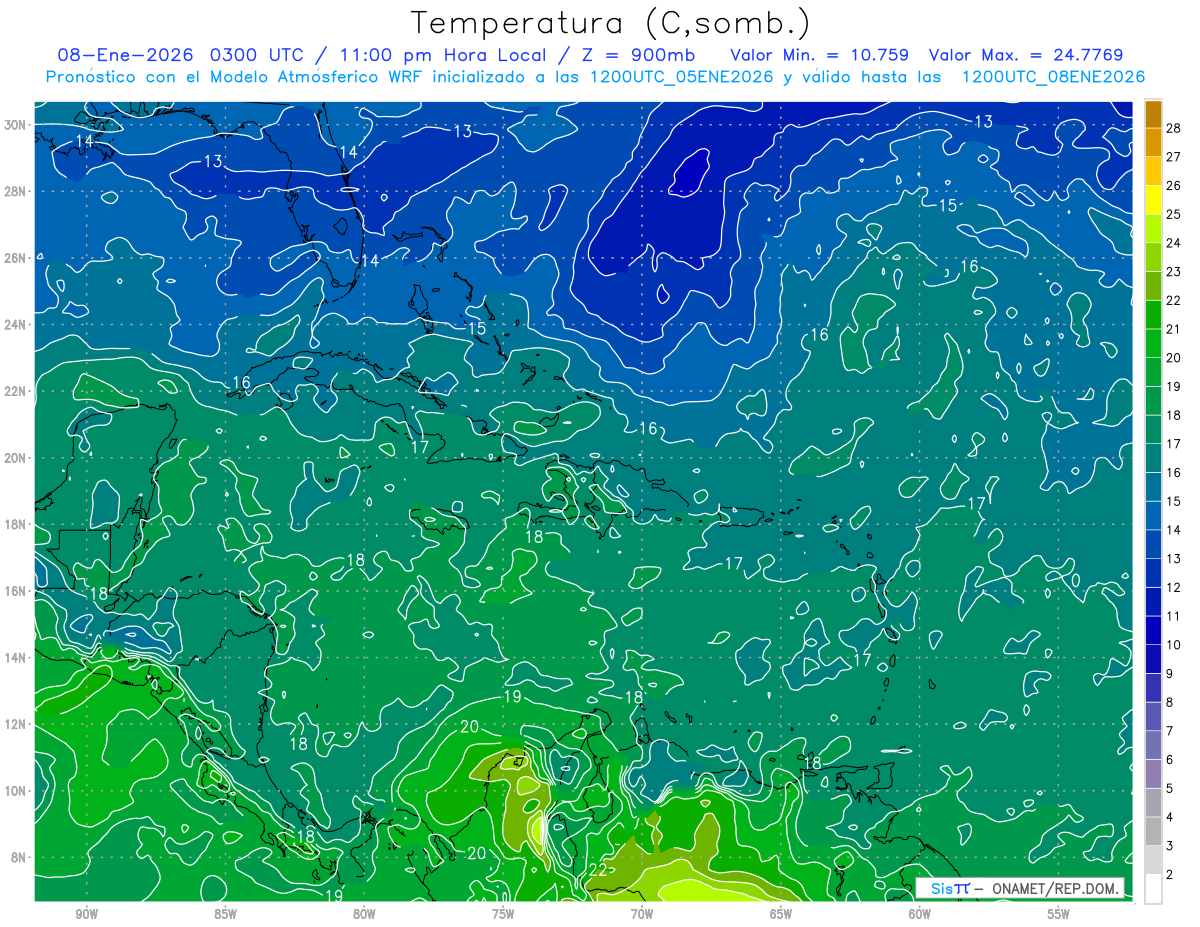Click the '12N' latitude axis label
Viewport: 1200px width, 927px height.
click(x=13, y=724)
